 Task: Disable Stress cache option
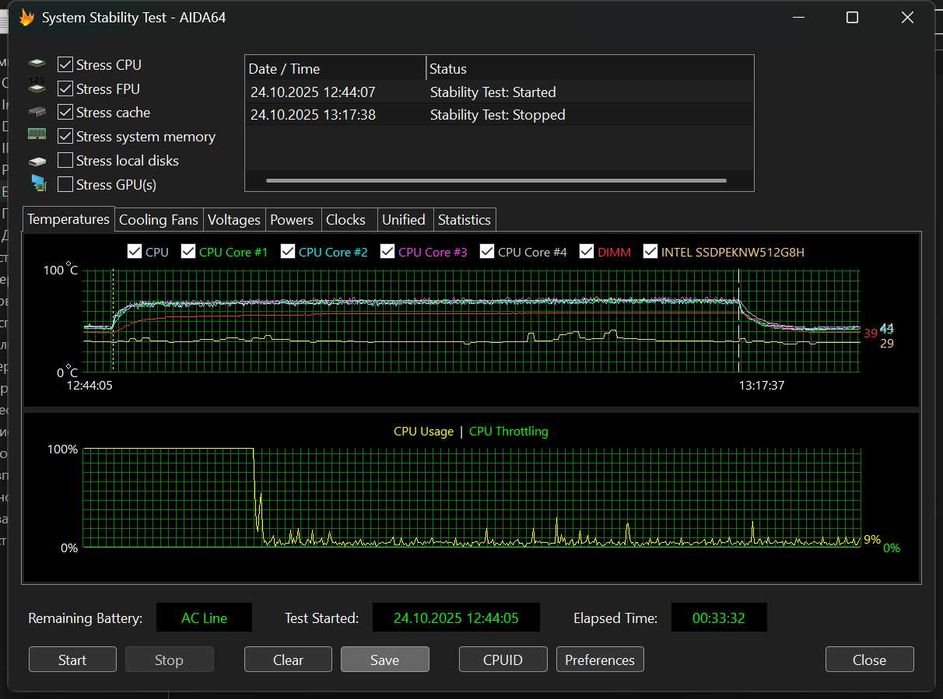tap(65, 112)
